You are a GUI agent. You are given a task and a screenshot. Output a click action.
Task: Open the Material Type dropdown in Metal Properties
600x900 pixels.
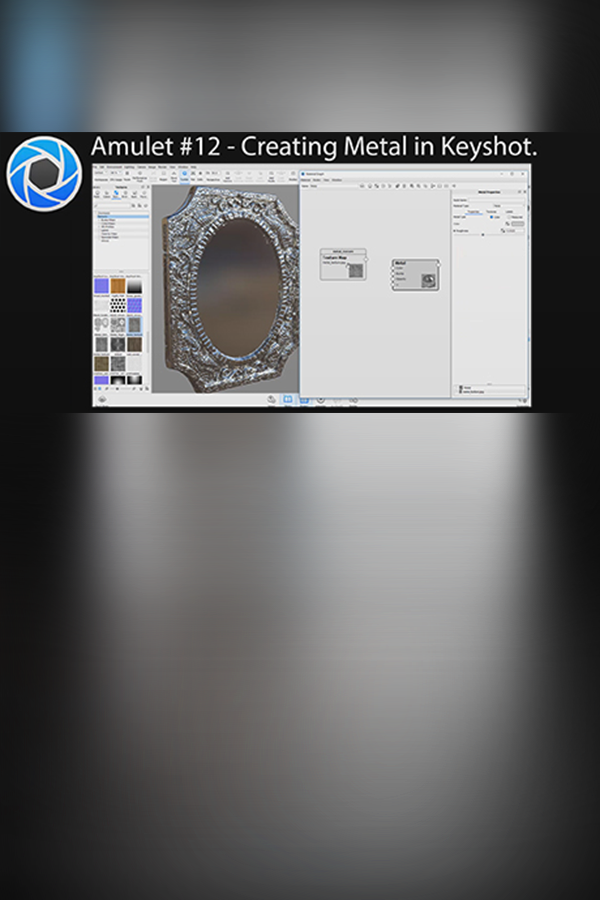(509, 205)
